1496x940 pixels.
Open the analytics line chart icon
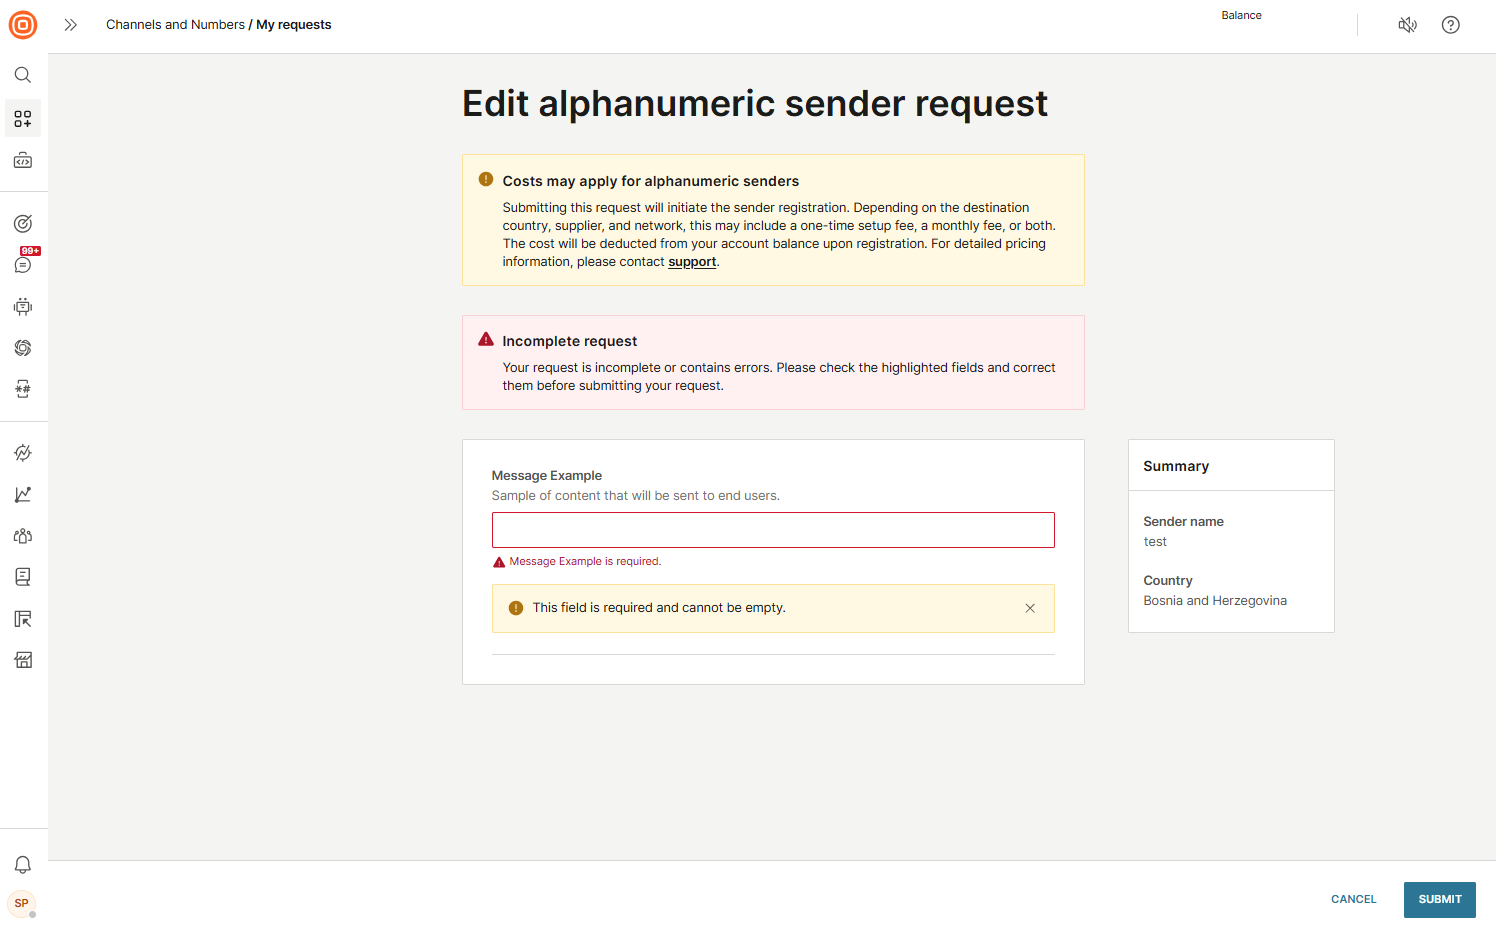point(23,495)
